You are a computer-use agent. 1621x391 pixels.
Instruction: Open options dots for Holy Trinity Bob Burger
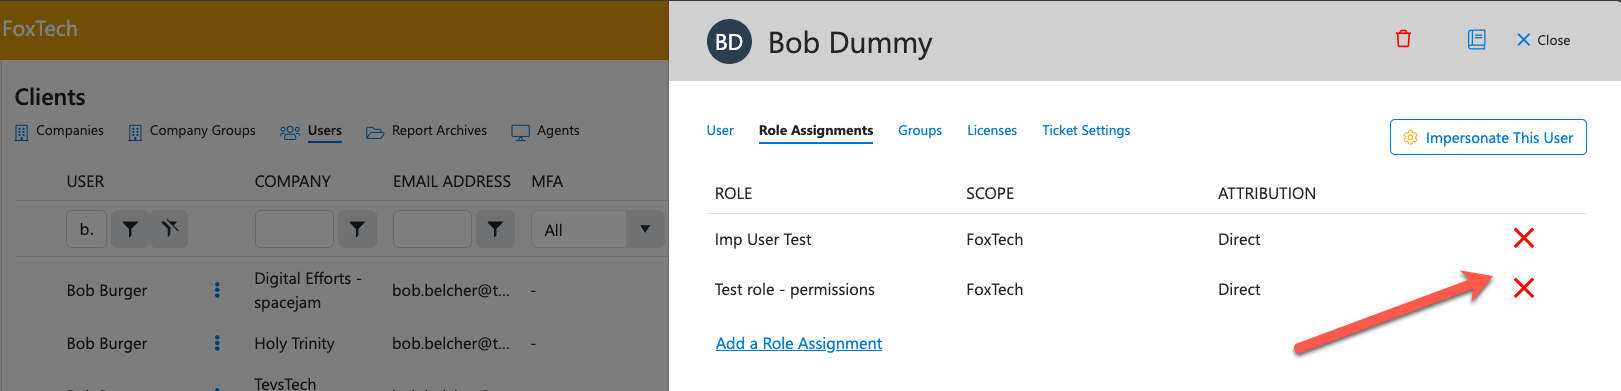point(217,343)
